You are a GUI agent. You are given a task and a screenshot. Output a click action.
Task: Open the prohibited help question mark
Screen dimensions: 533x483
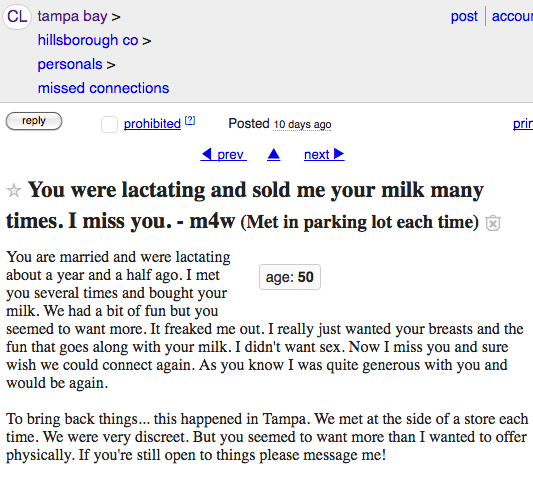[x=190, y=120]
